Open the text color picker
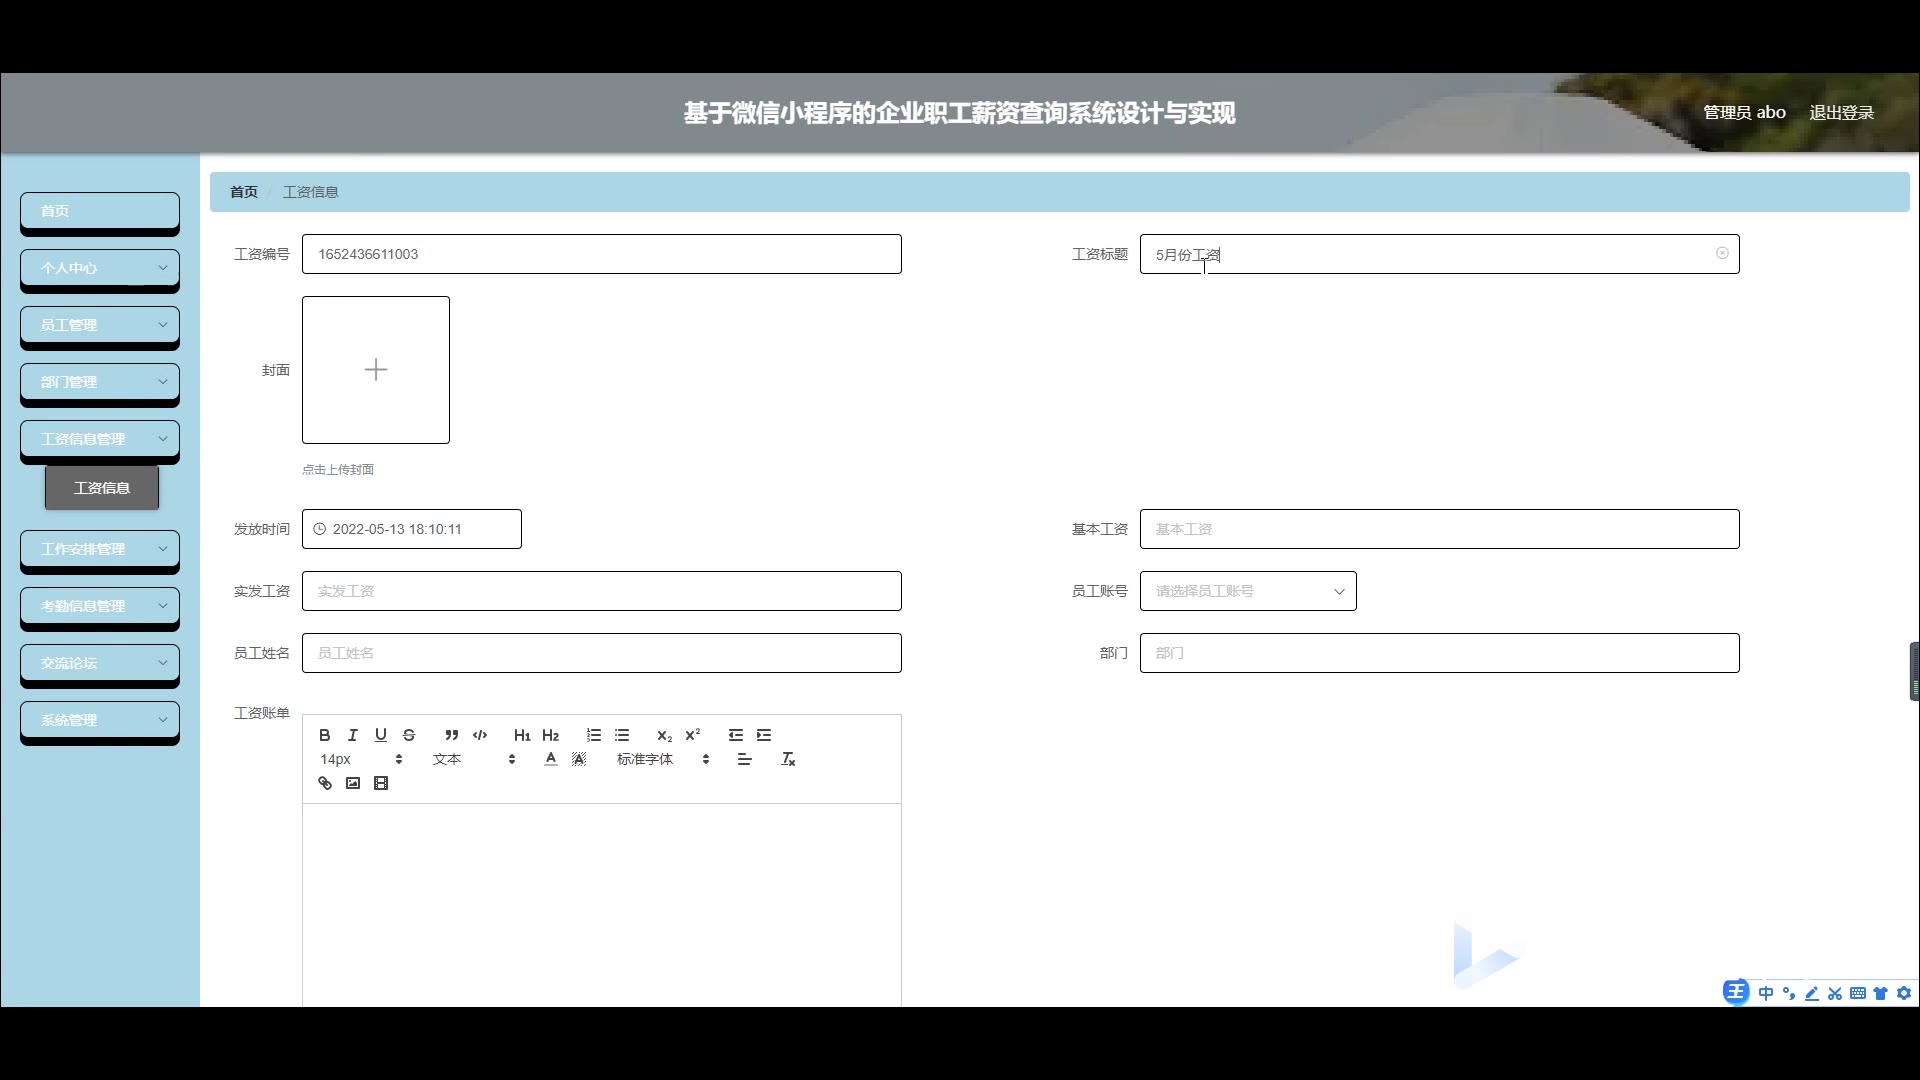Screen dimensions: 1920x1080 [x=551, y=759]
